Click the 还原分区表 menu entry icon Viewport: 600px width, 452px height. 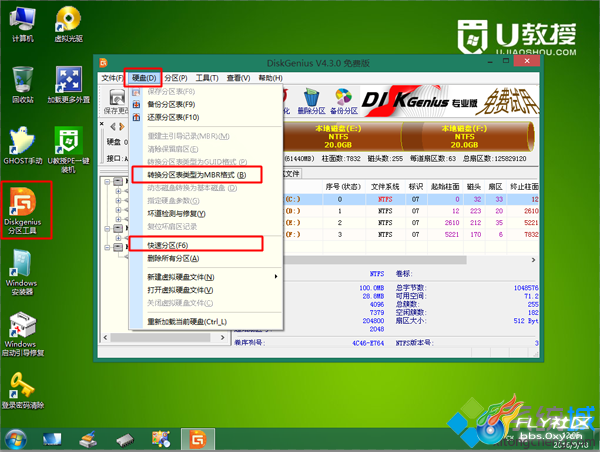(136, 117)
